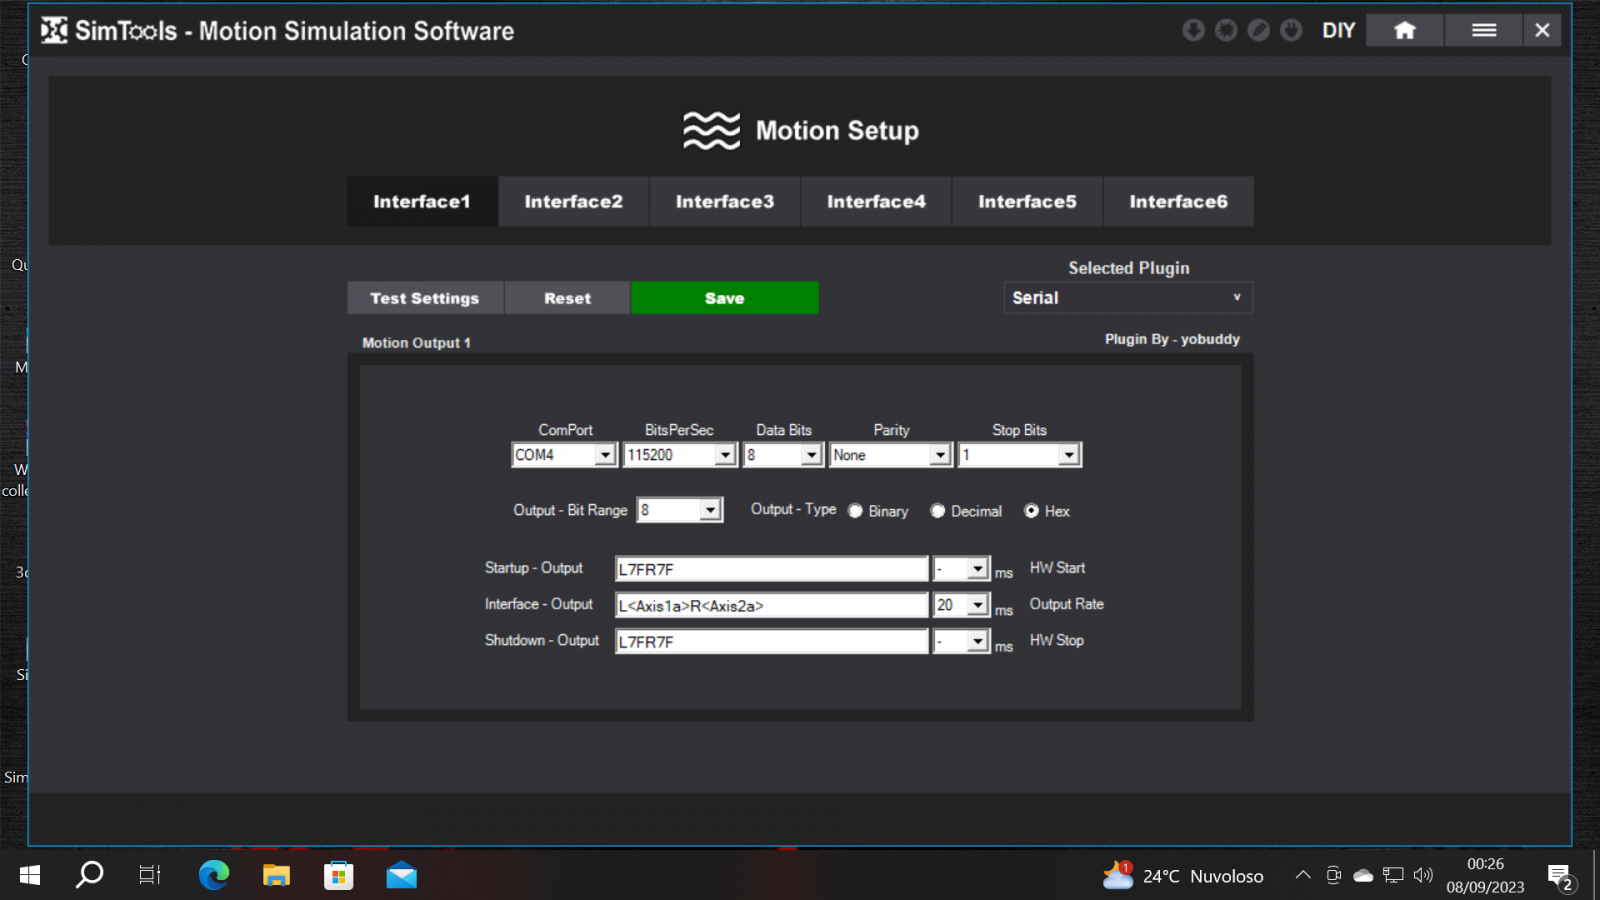The width and height of the screenshot is (1600, 900).
Task: Open Microsoft Store from taskbar
Action: [339, 876]
